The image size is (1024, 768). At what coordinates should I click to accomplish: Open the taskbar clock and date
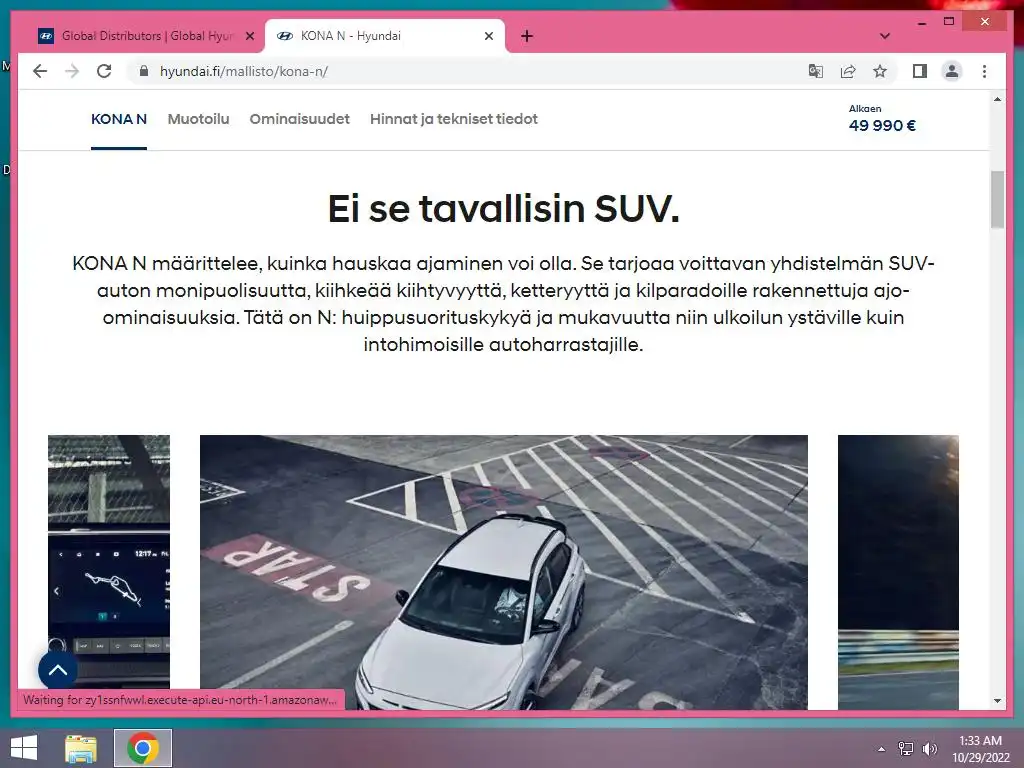[980, 749]
